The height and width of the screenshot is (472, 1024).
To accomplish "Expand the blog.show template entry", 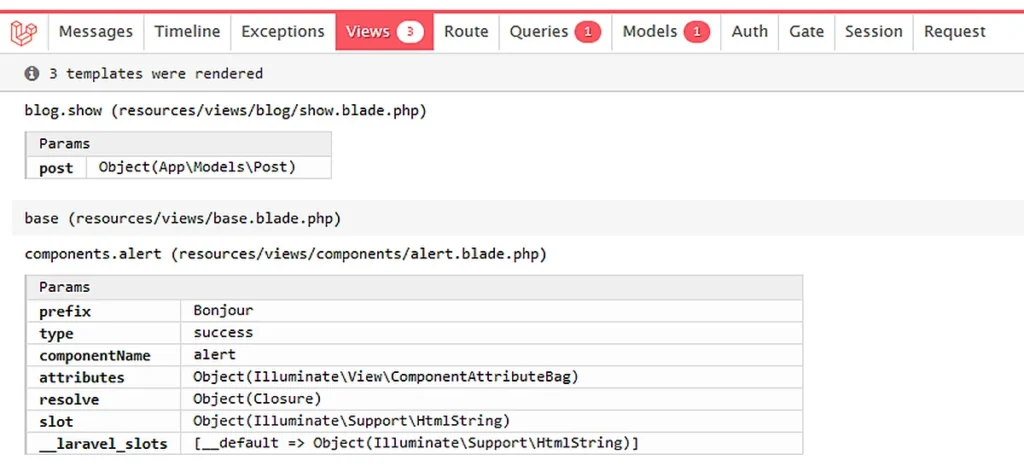I will click(x=225, y=111).
